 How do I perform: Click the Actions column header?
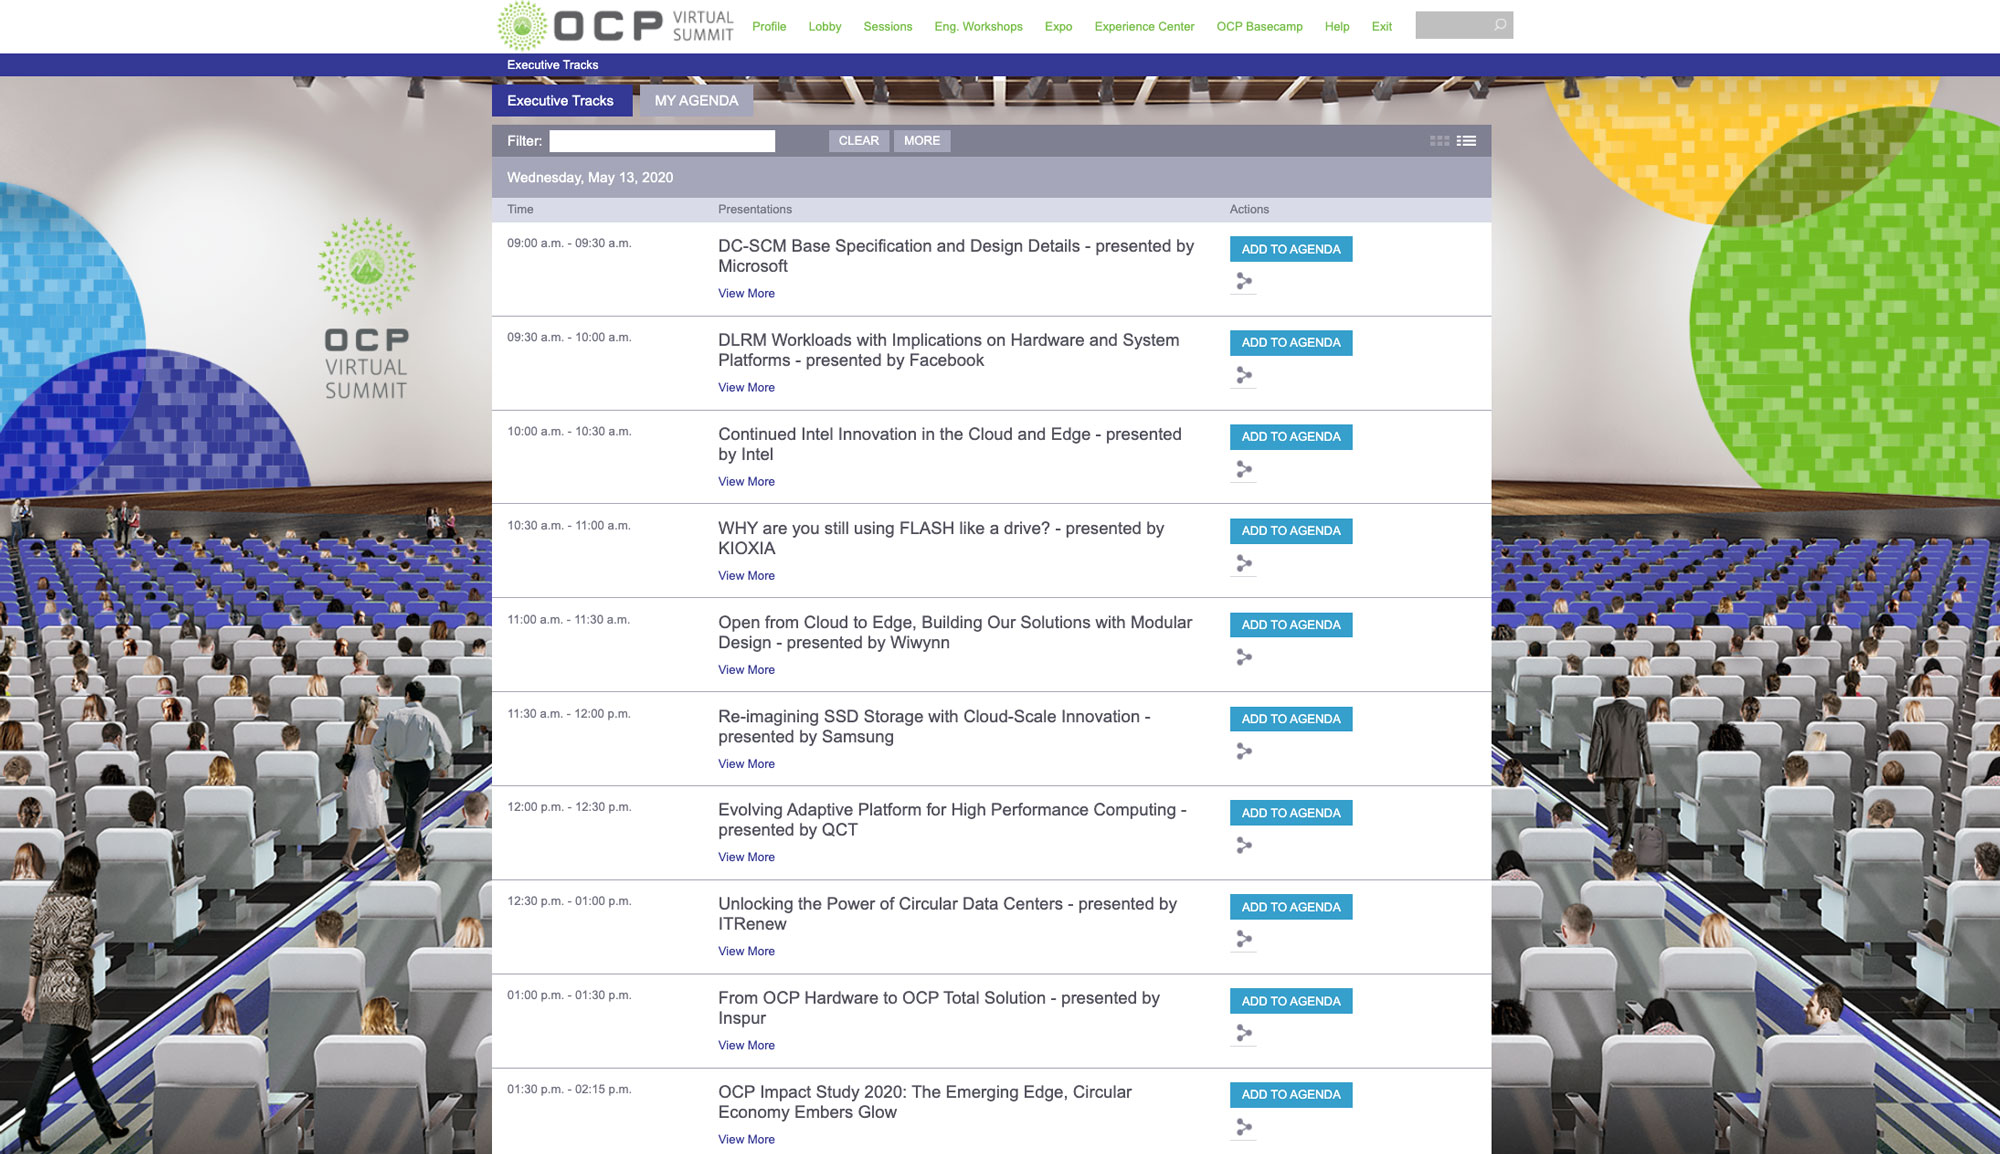pyautogui.click(x=1249, y=209)
